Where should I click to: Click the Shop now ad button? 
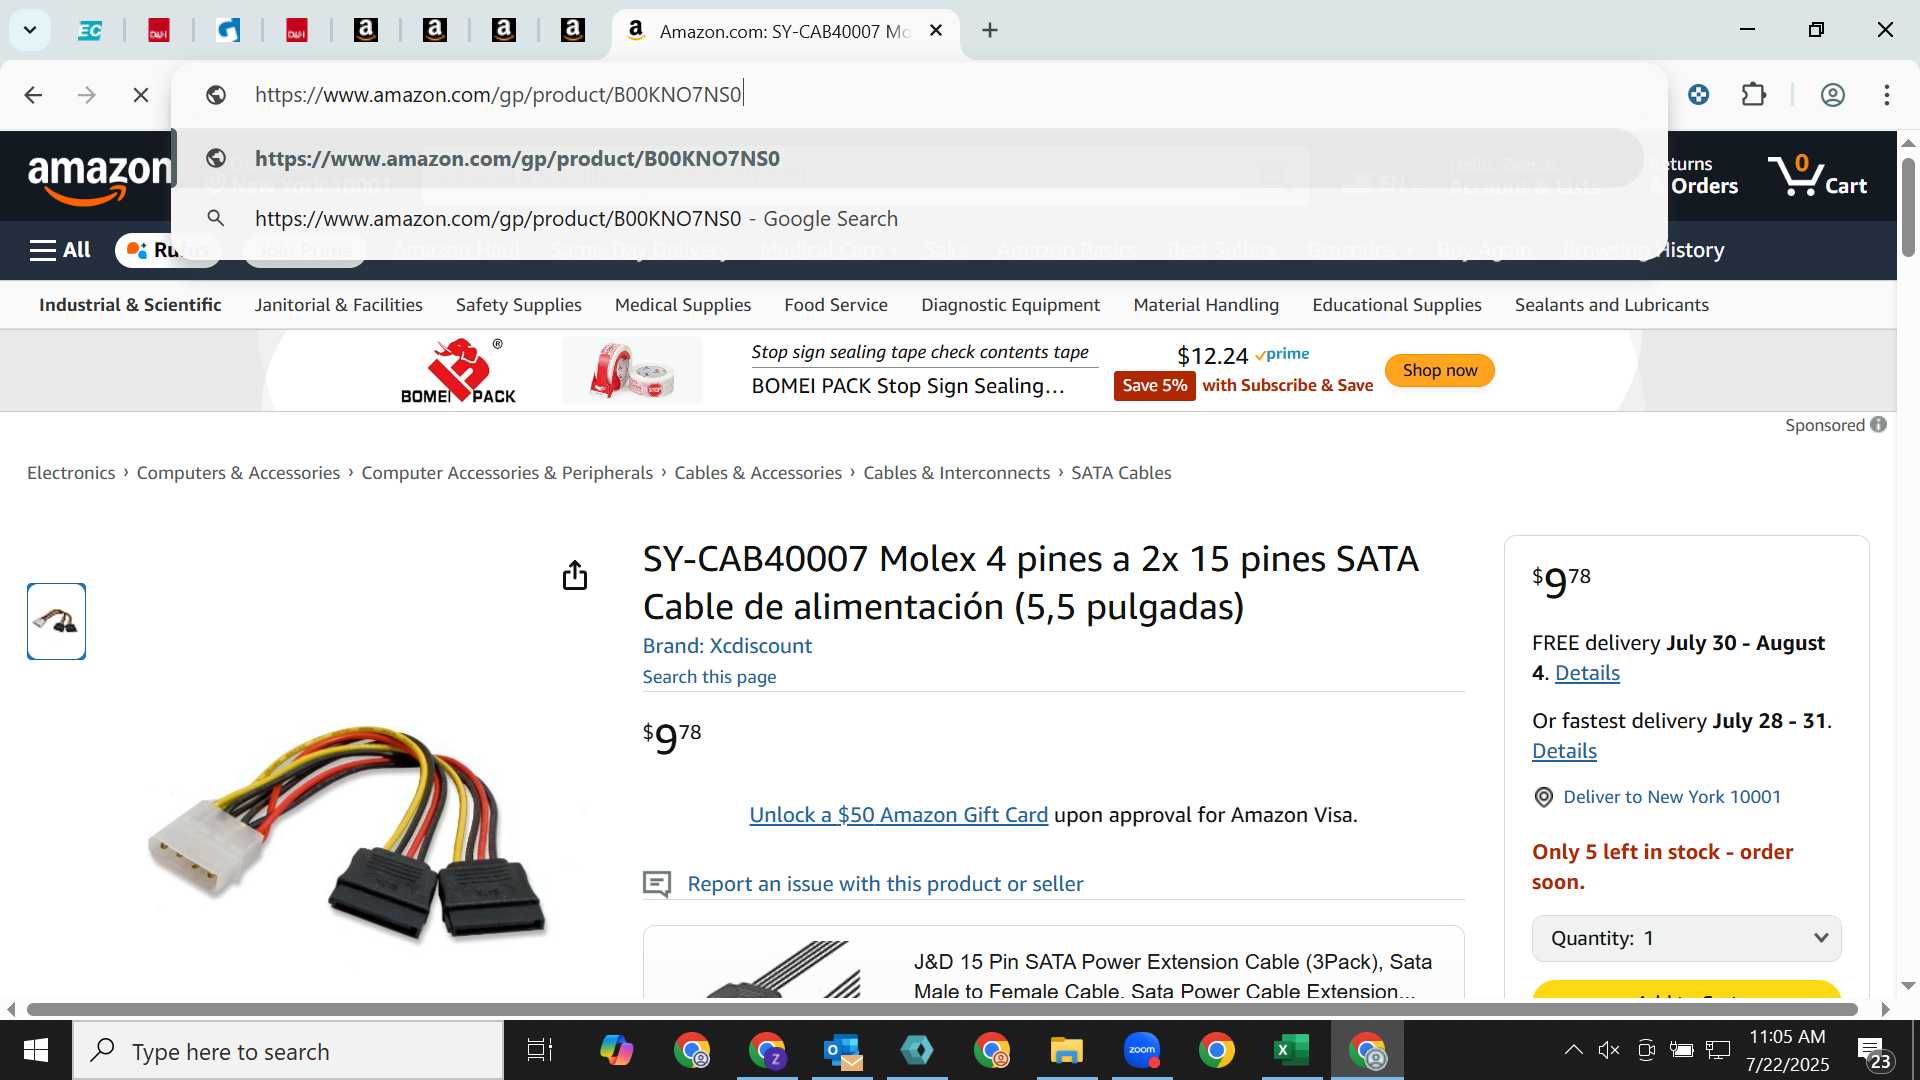click(x=1439, y=370)
